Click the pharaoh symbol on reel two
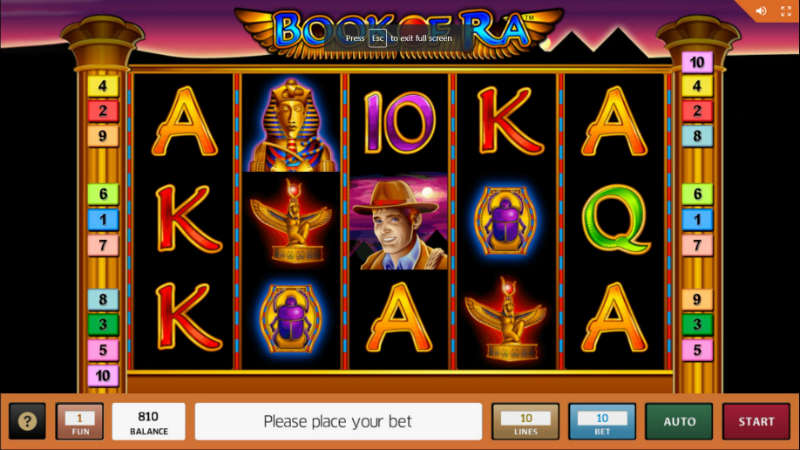Screen dimensions: 800x450 coord(291,123)
